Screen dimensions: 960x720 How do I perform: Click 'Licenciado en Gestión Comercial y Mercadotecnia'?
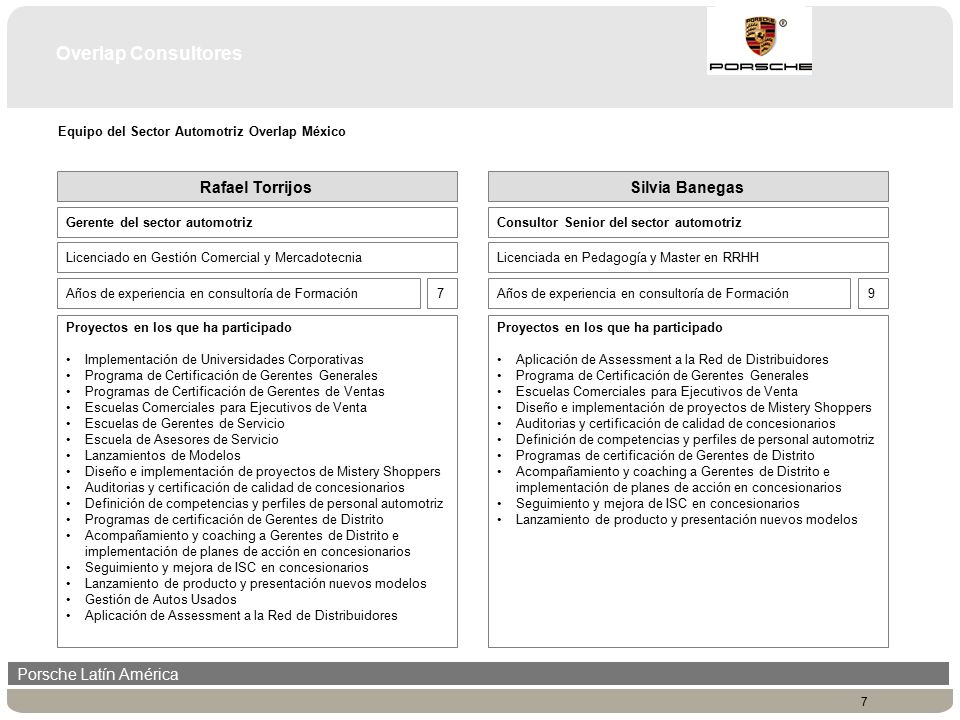pos(257,257)
